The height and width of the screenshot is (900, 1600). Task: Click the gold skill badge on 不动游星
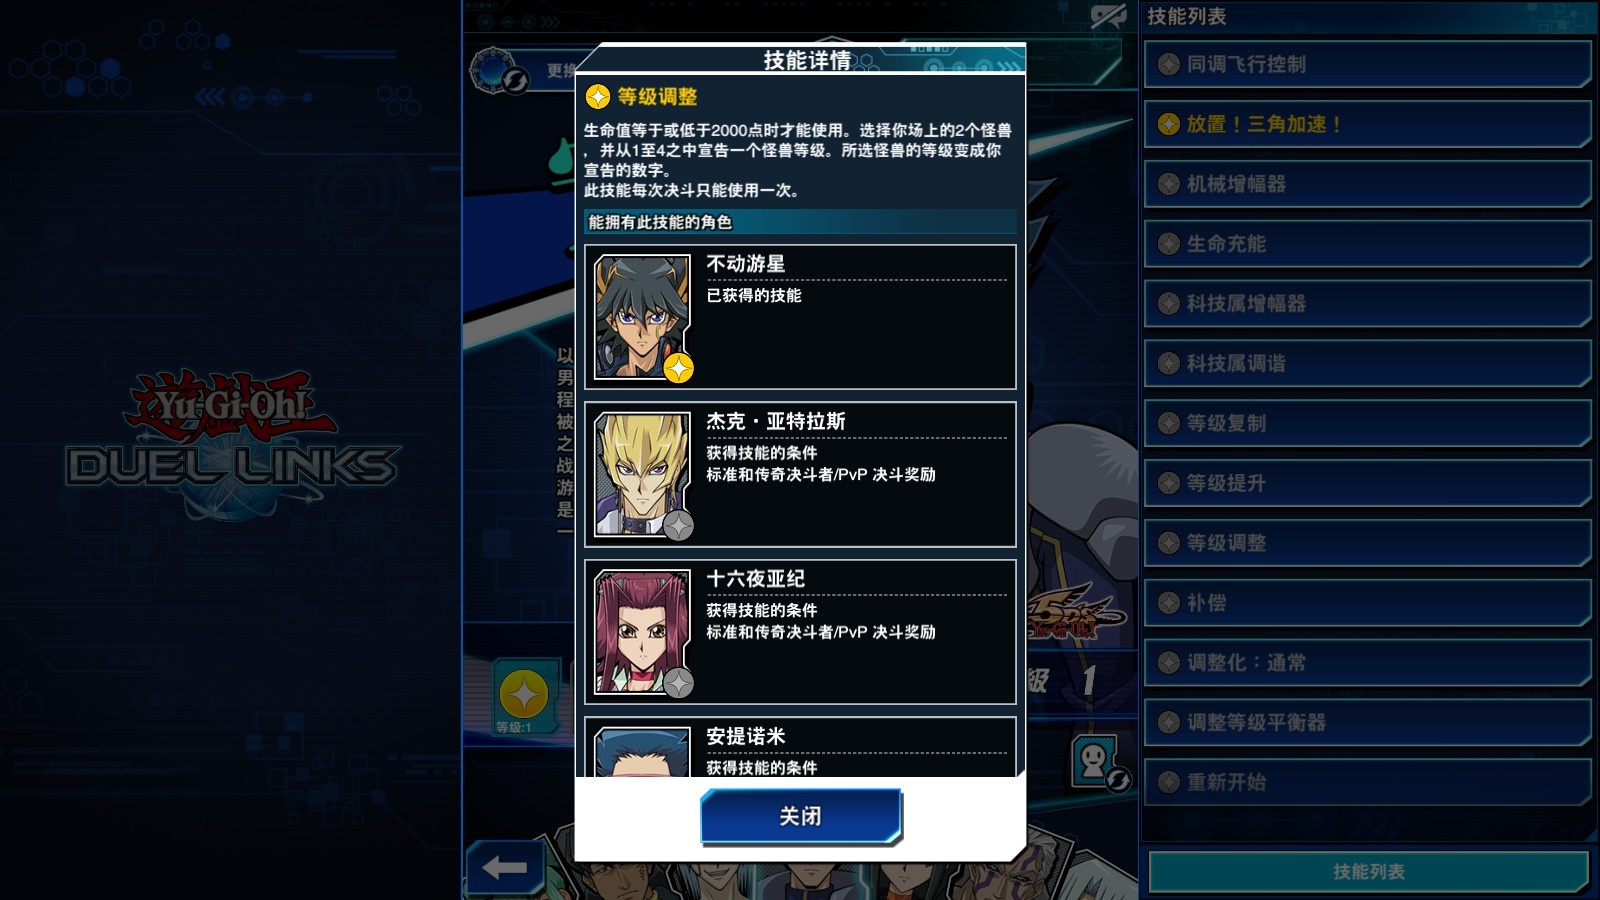678,368
